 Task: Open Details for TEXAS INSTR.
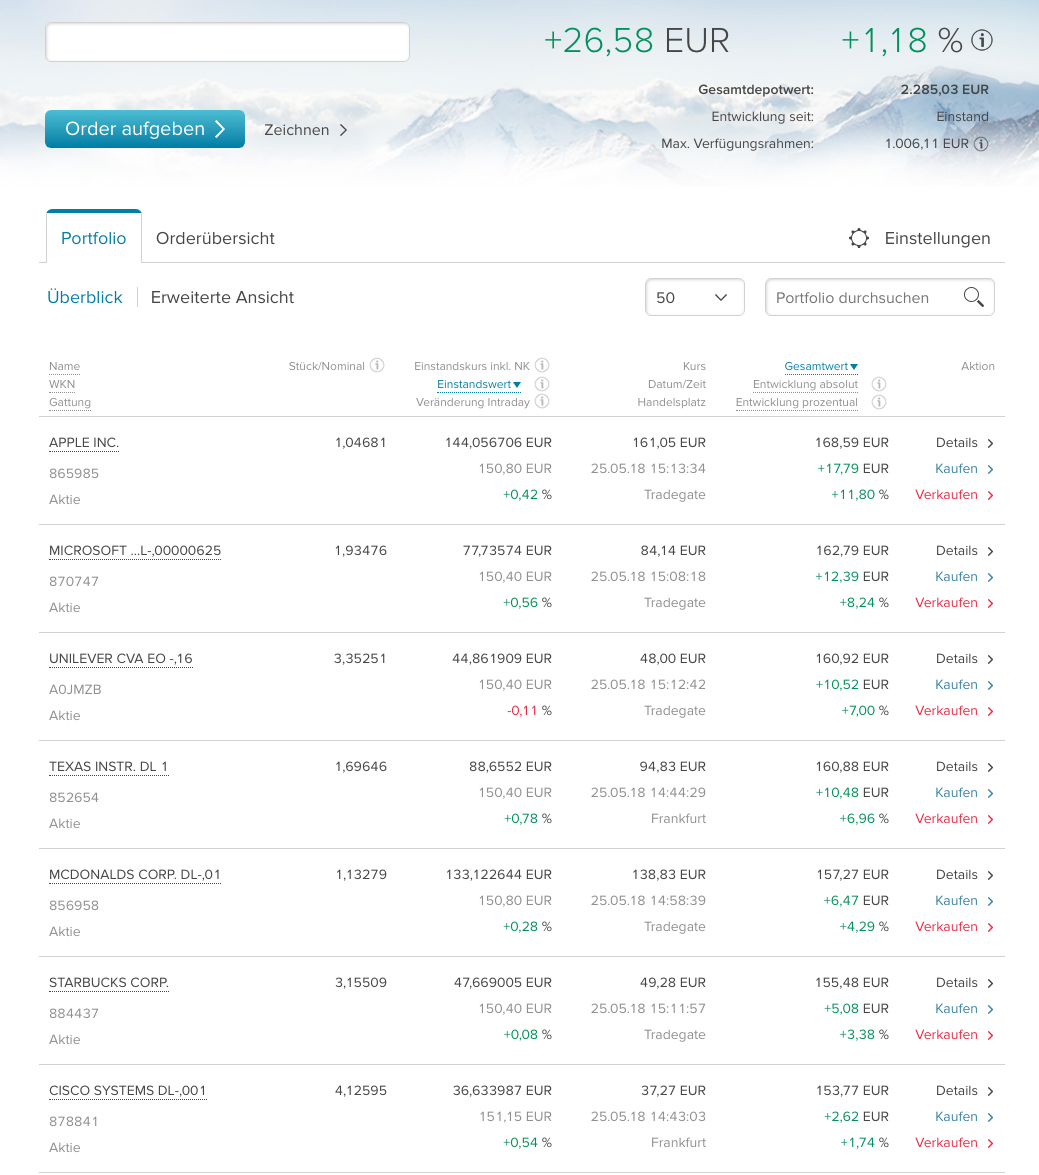click(x=957, y=767)
